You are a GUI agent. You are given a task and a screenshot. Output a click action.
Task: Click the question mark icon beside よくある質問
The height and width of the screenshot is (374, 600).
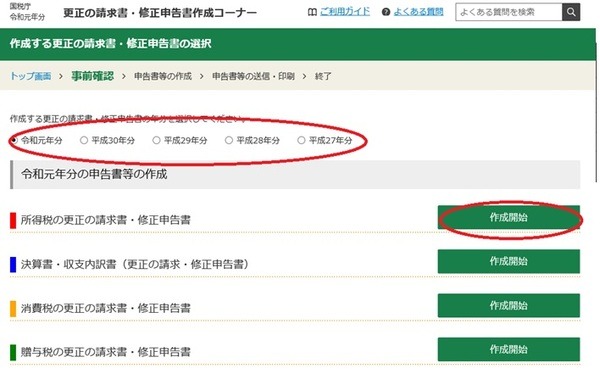(x=386, y=12)
